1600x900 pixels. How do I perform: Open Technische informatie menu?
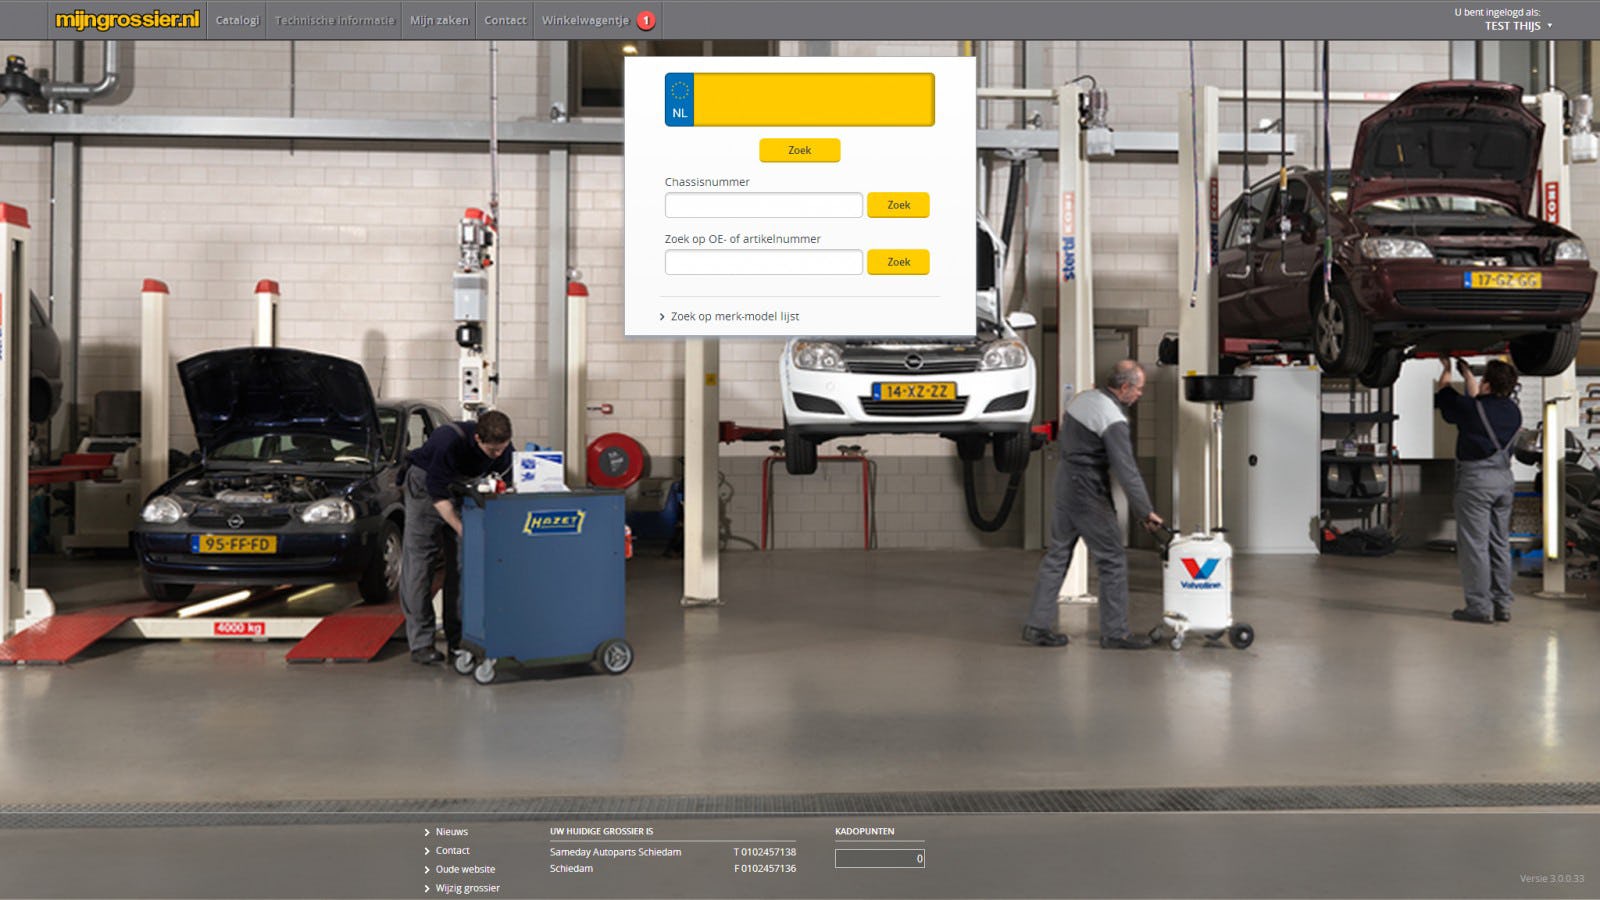tap(334, 20)
